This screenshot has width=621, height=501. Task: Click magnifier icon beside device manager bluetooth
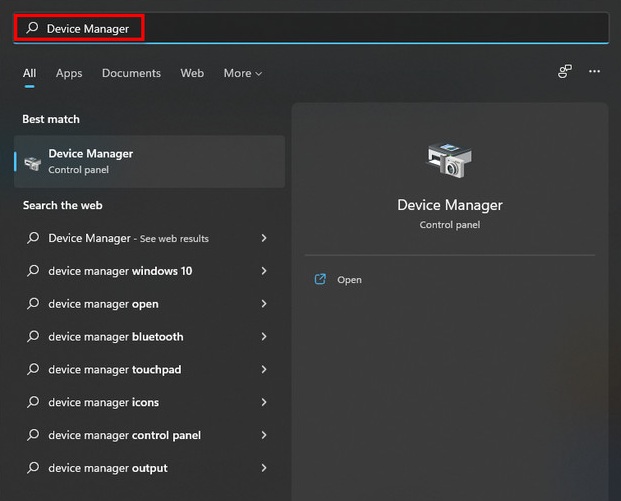click(33, 337)
